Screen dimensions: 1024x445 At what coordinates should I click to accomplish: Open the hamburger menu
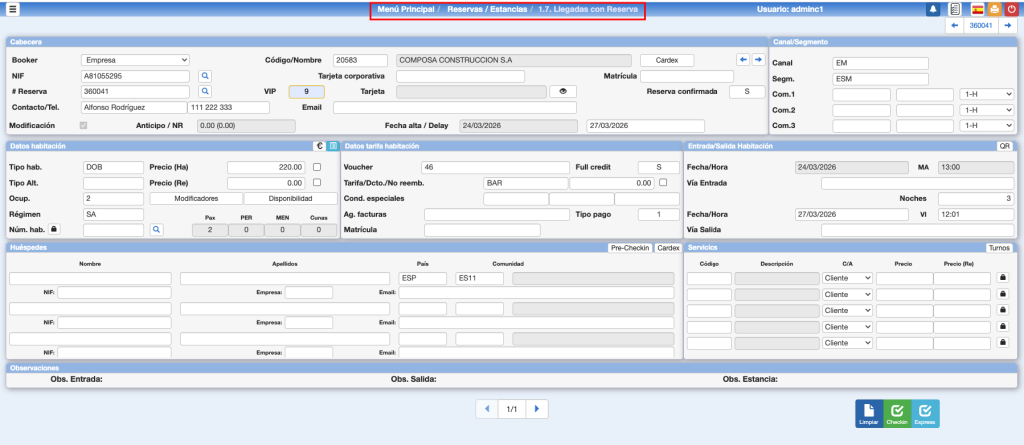[x=13, y=9]
